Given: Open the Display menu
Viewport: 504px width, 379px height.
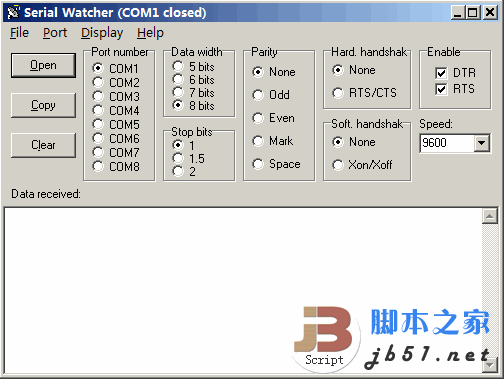Looking at the screenshot, I should point(102,33).
